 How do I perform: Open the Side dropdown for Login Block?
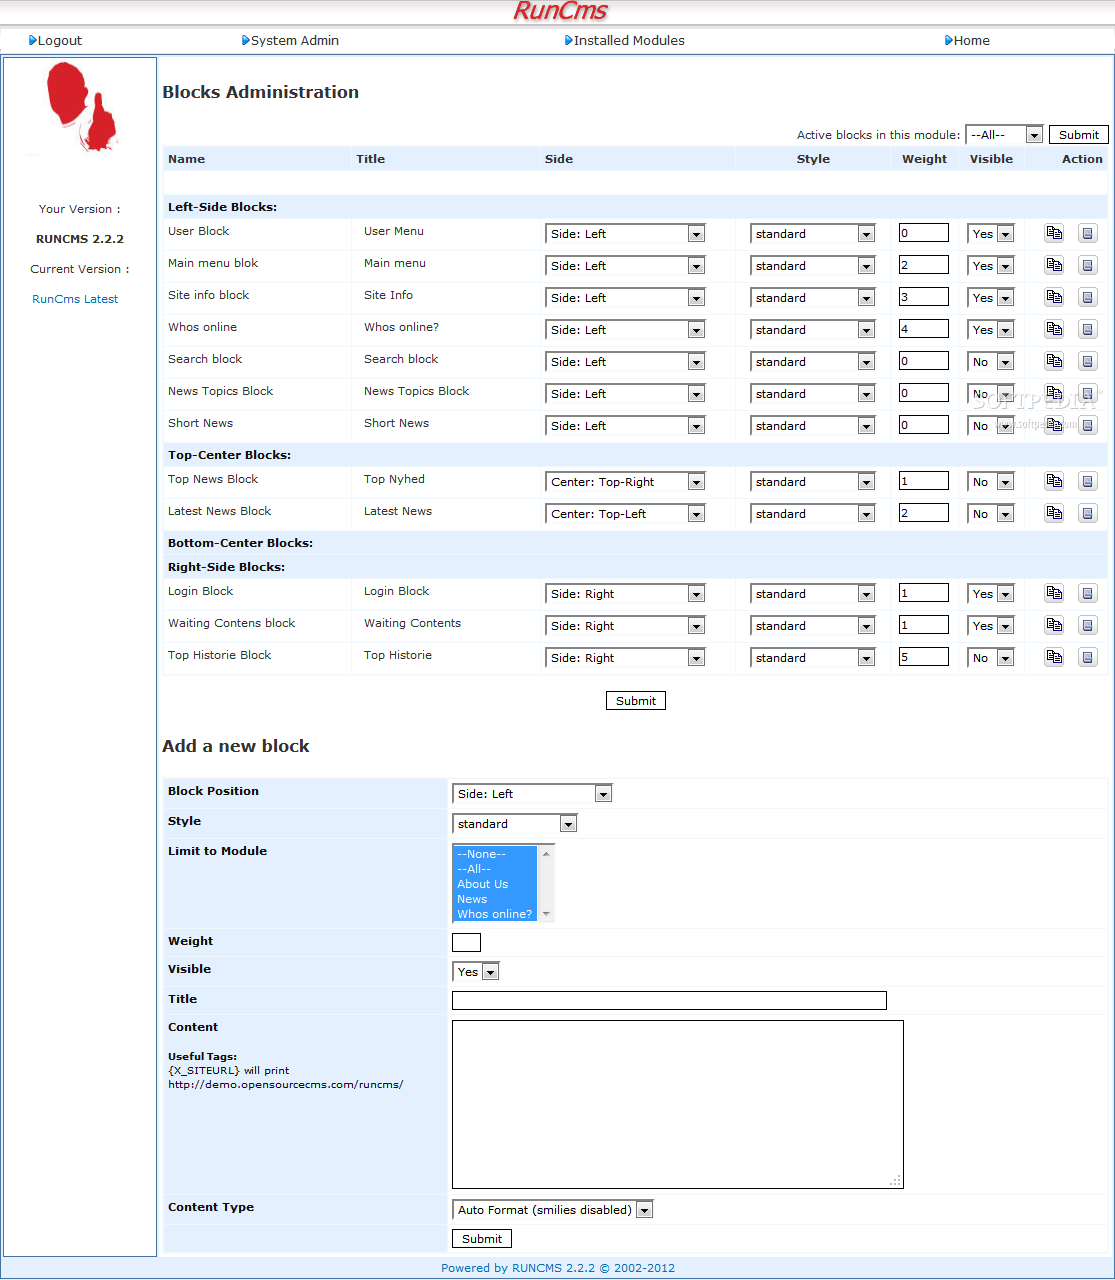625,594
